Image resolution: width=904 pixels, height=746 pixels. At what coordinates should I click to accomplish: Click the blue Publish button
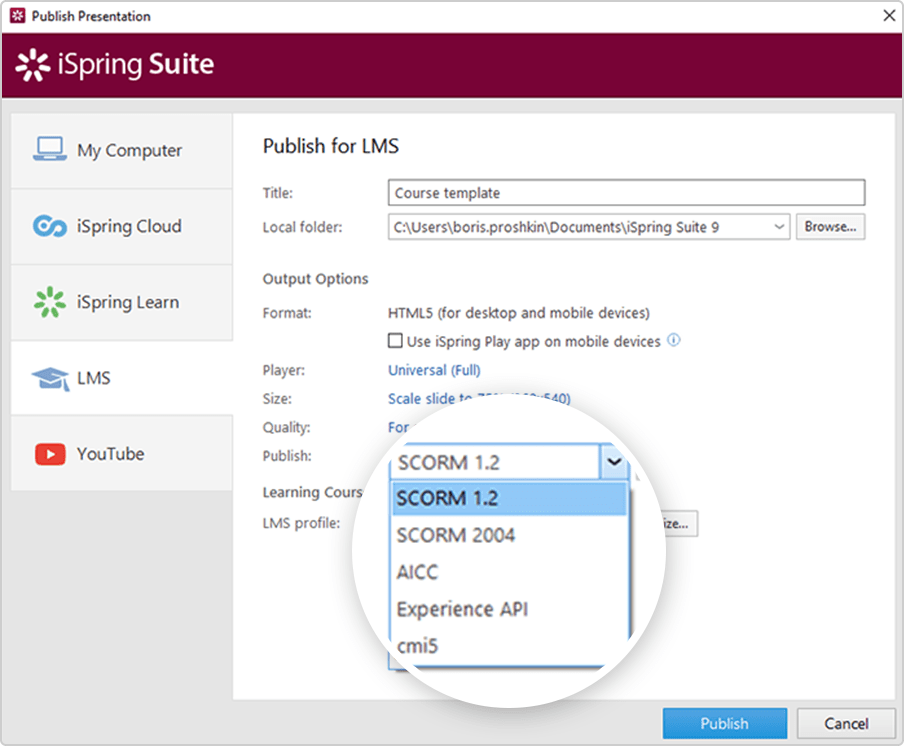click(724, 723)
